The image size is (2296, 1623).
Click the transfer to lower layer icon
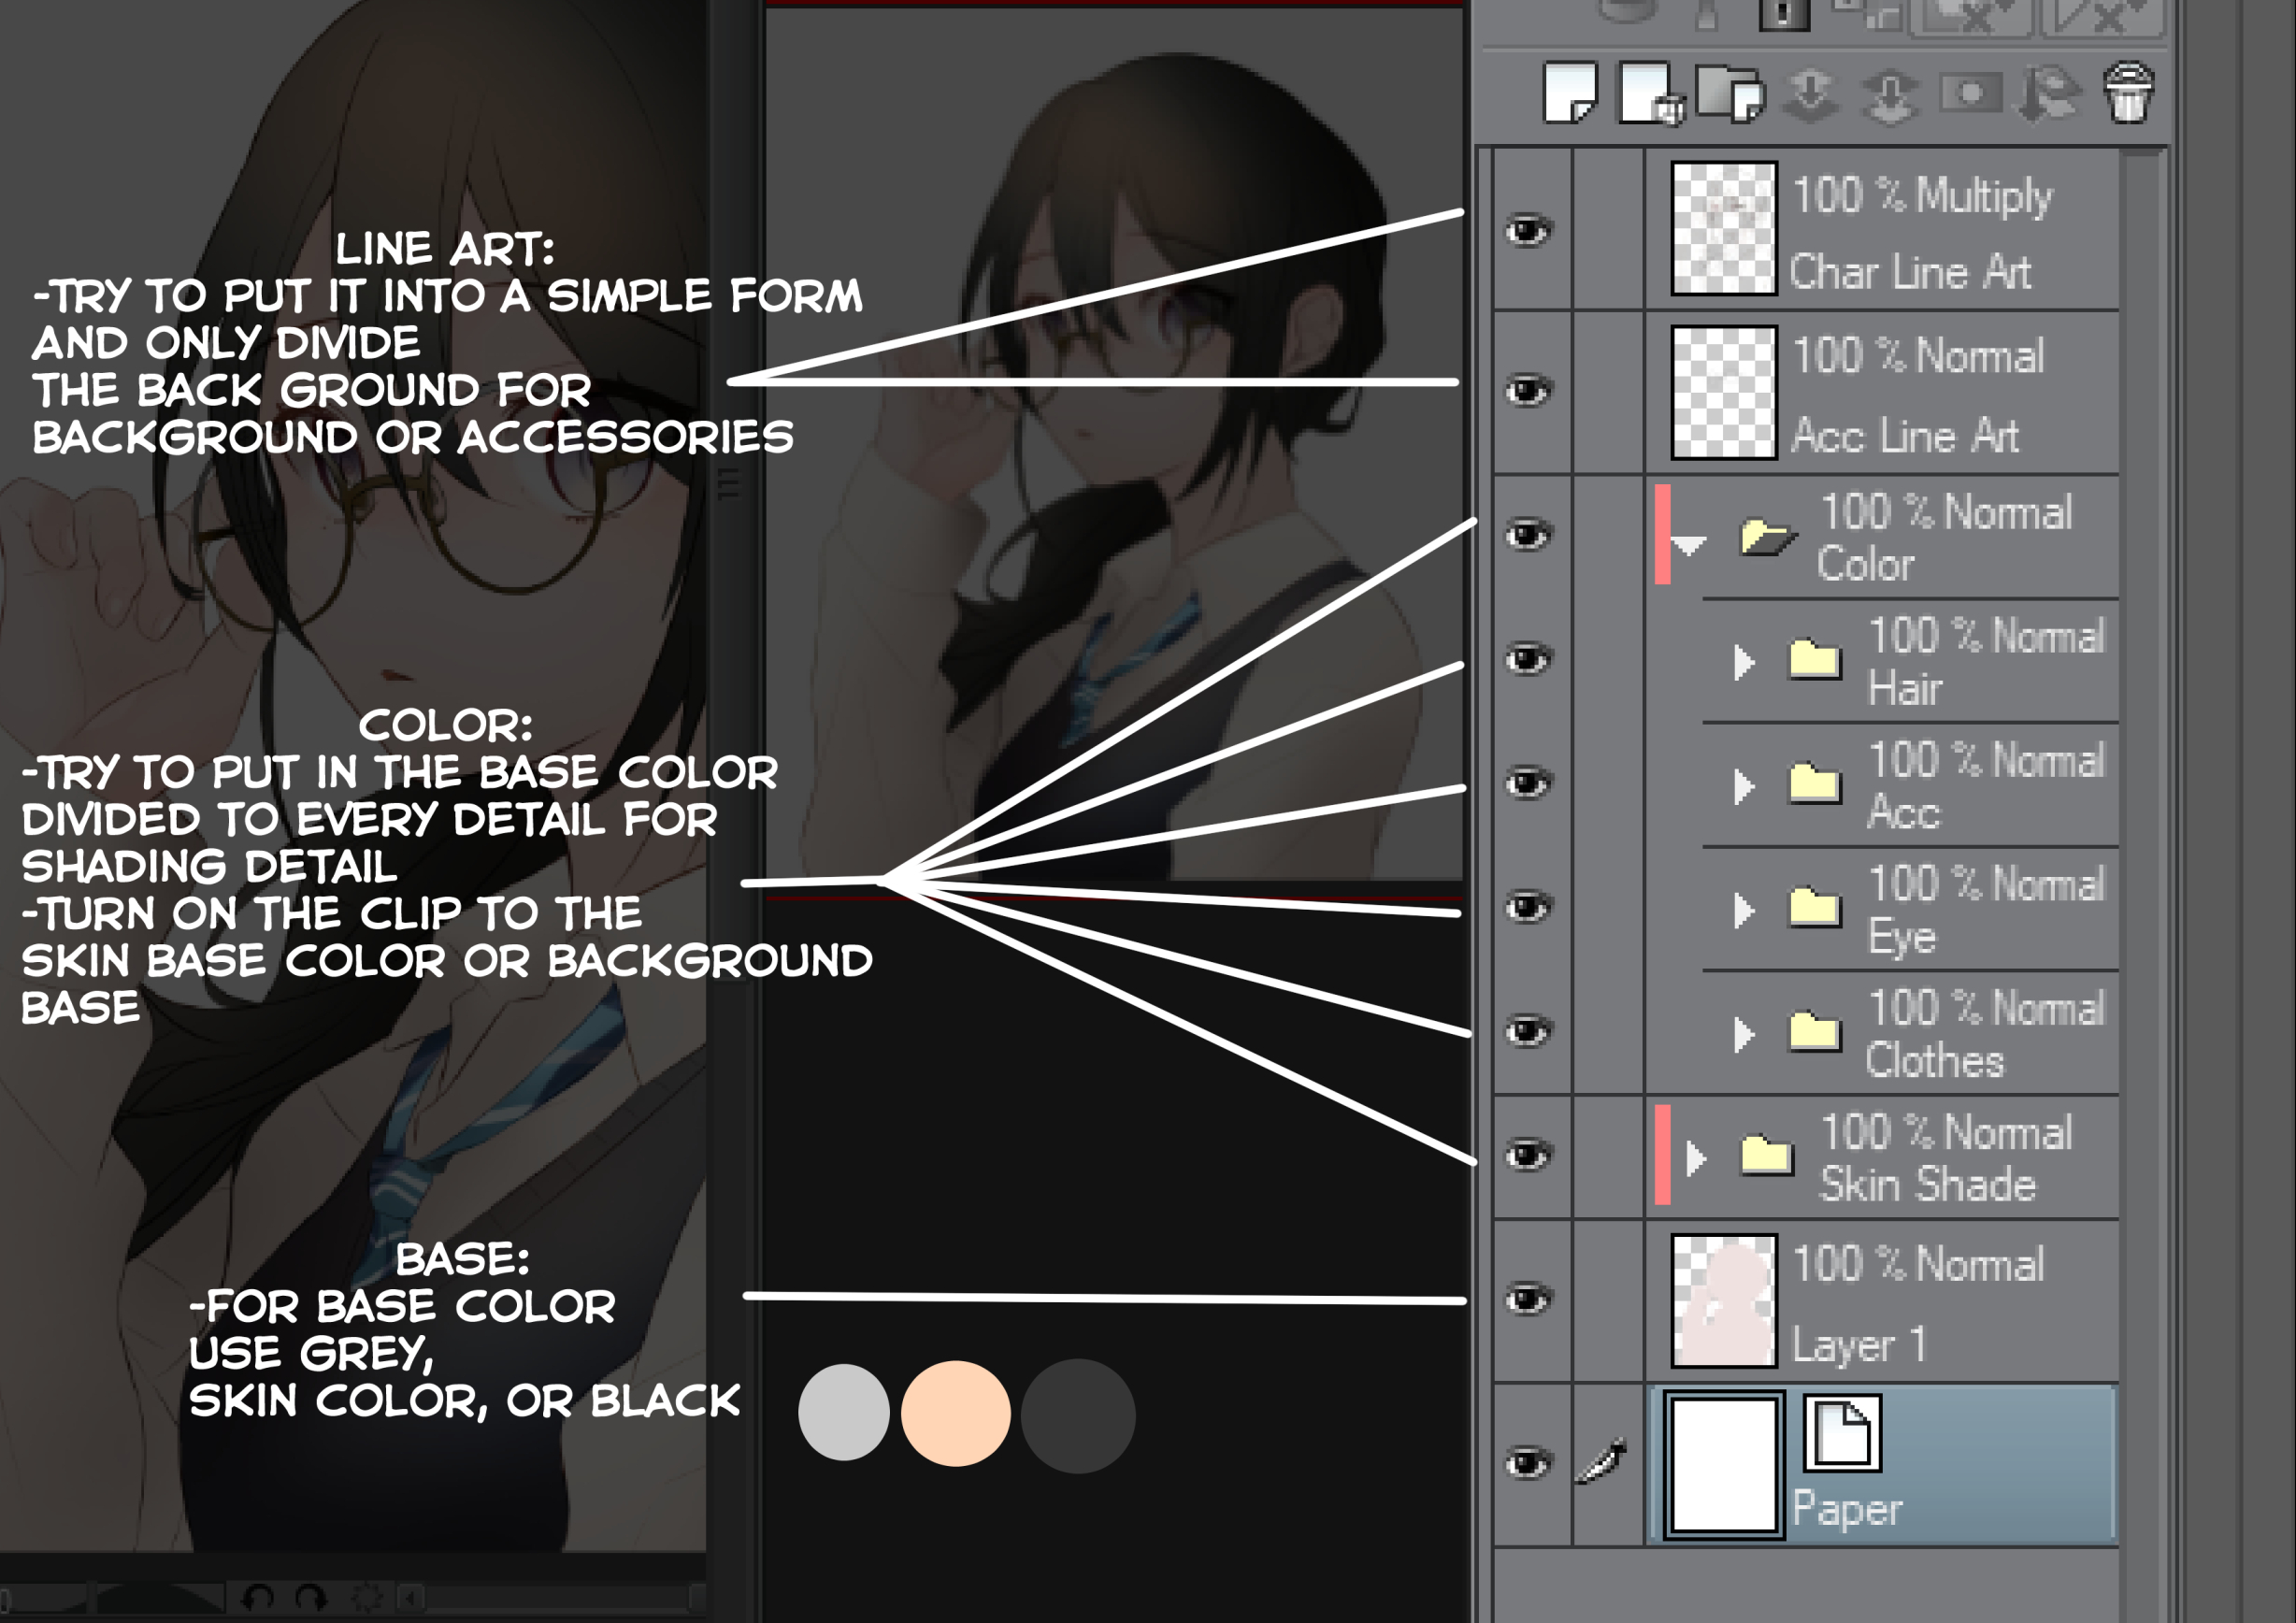(x=1811, y=96)
